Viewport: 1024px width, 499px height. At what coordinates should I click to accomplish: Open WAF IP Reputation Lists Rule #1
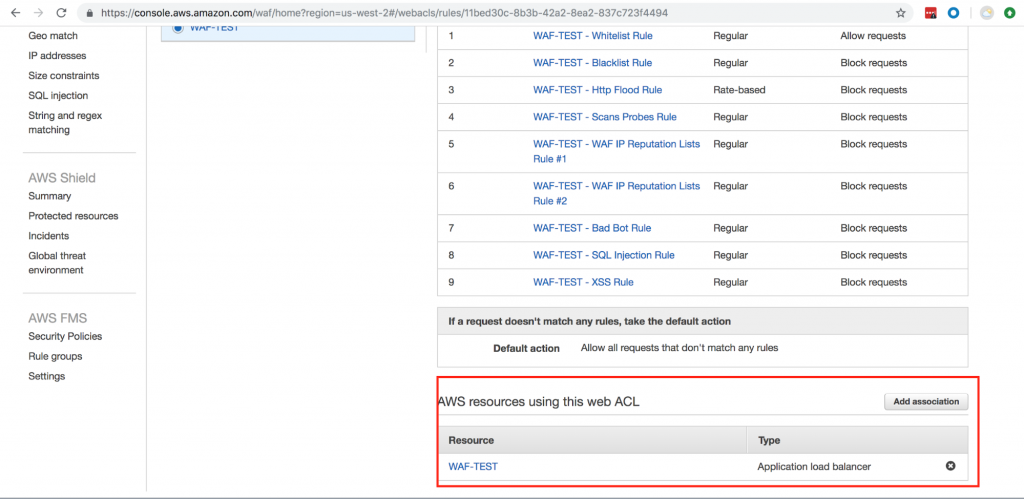[x=616, y=152]
